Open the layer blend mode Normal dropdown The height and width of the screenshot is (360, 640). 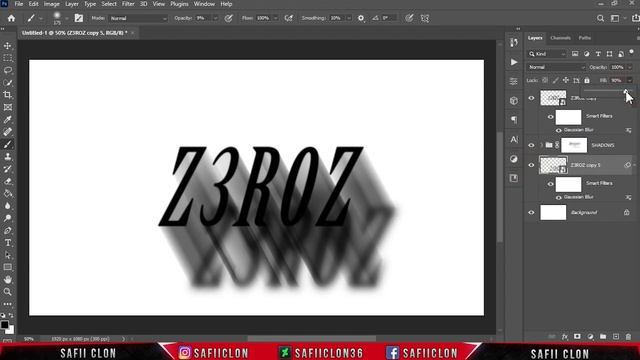(556, 67)
